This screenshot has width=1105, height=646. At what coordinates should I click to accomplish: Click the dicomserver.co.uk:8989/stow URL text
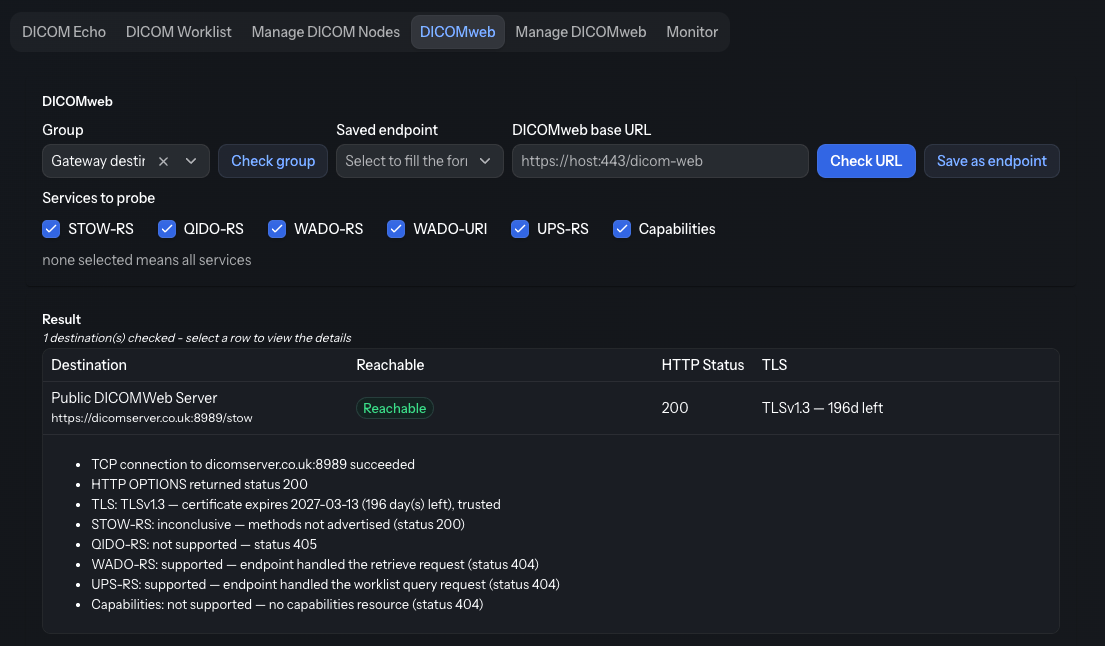point(152,418)
